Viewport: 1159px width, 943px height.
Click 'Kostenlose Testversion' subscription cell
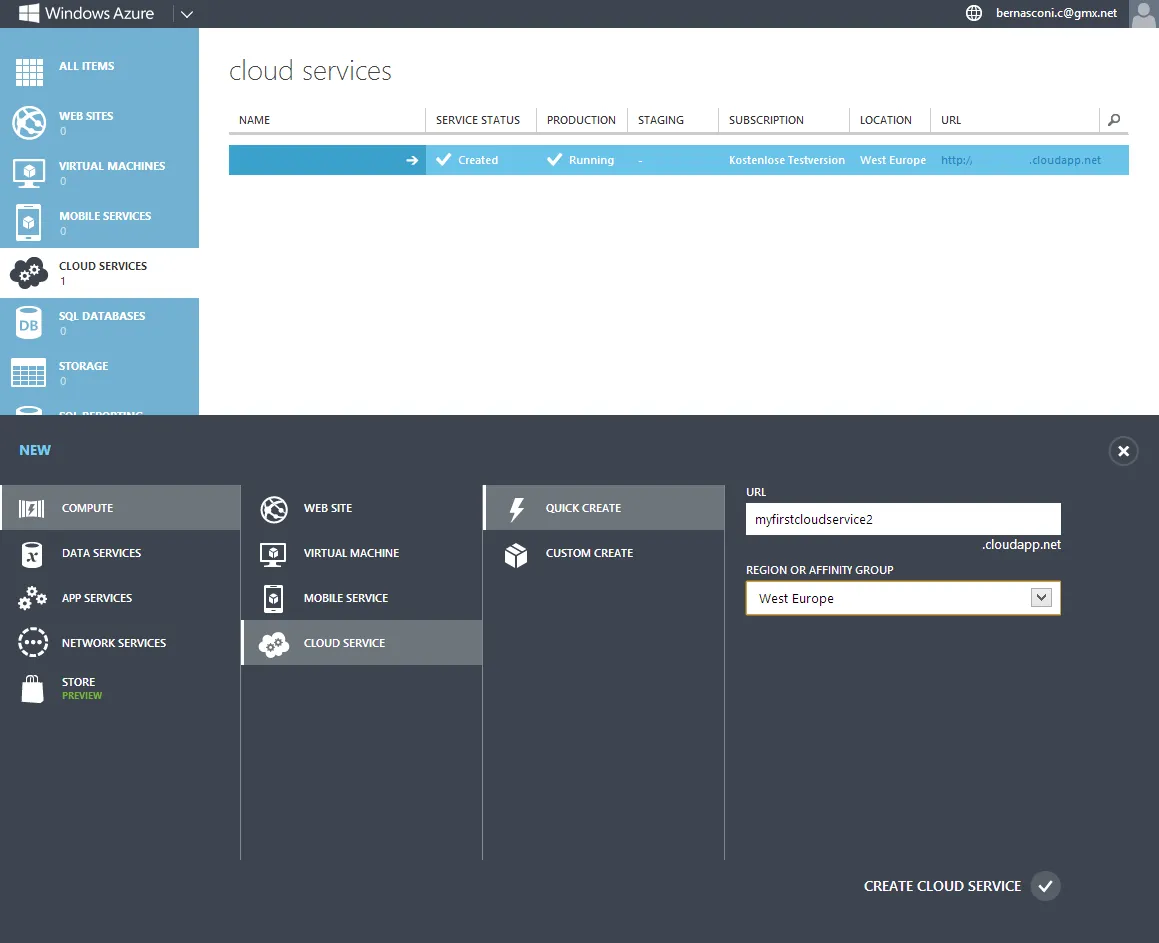(x=786, y=160)
